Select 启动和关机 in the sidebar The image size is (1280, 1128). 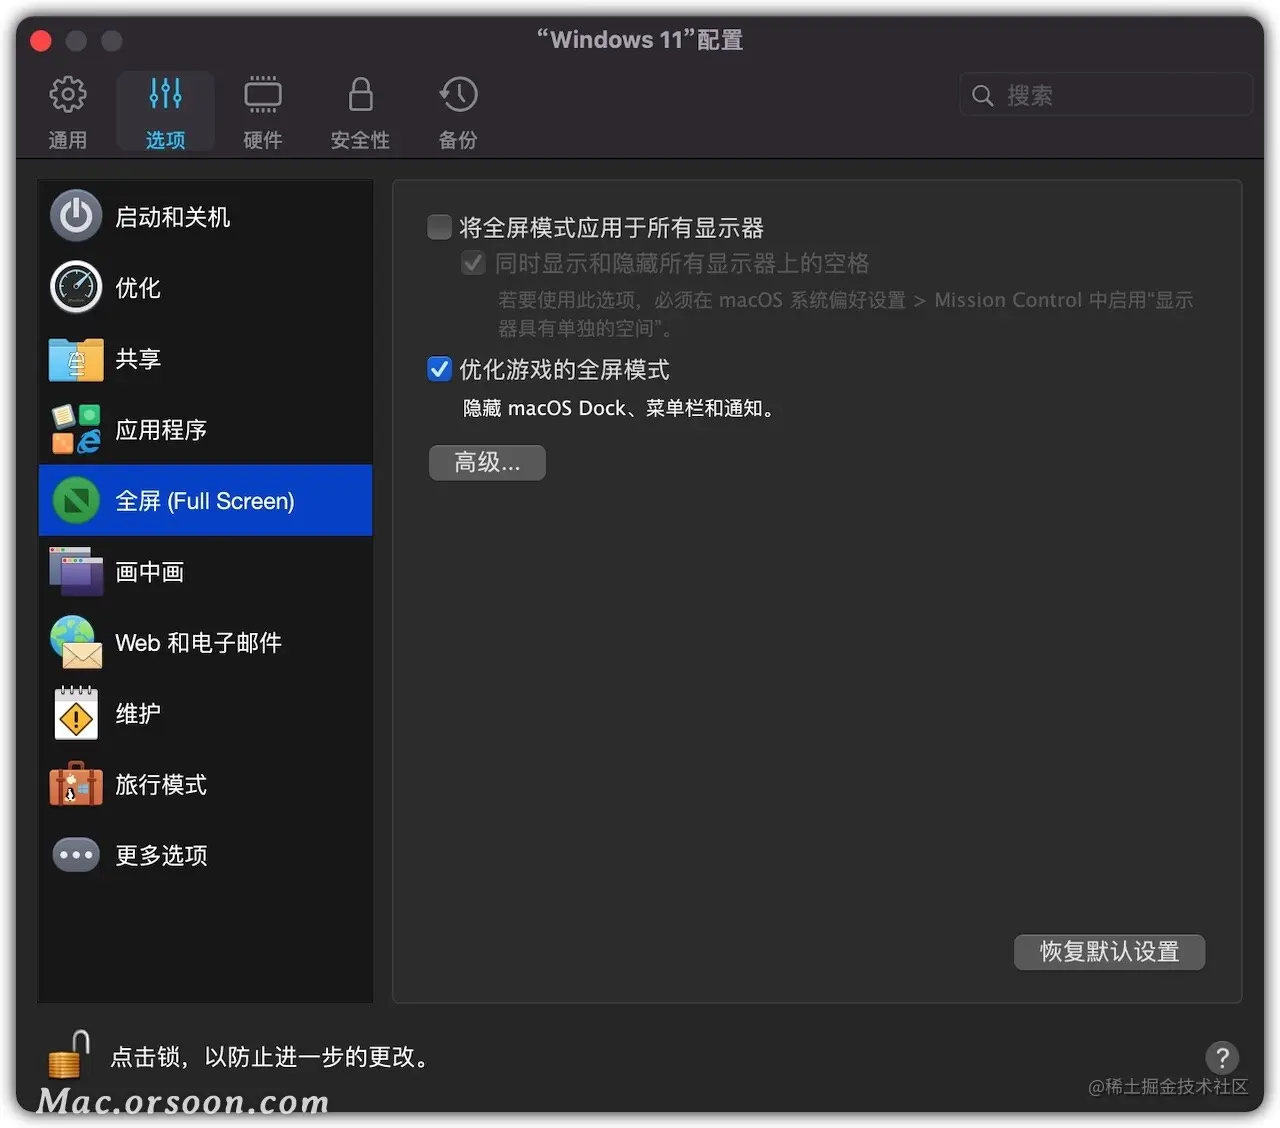(x=205, y=217)
